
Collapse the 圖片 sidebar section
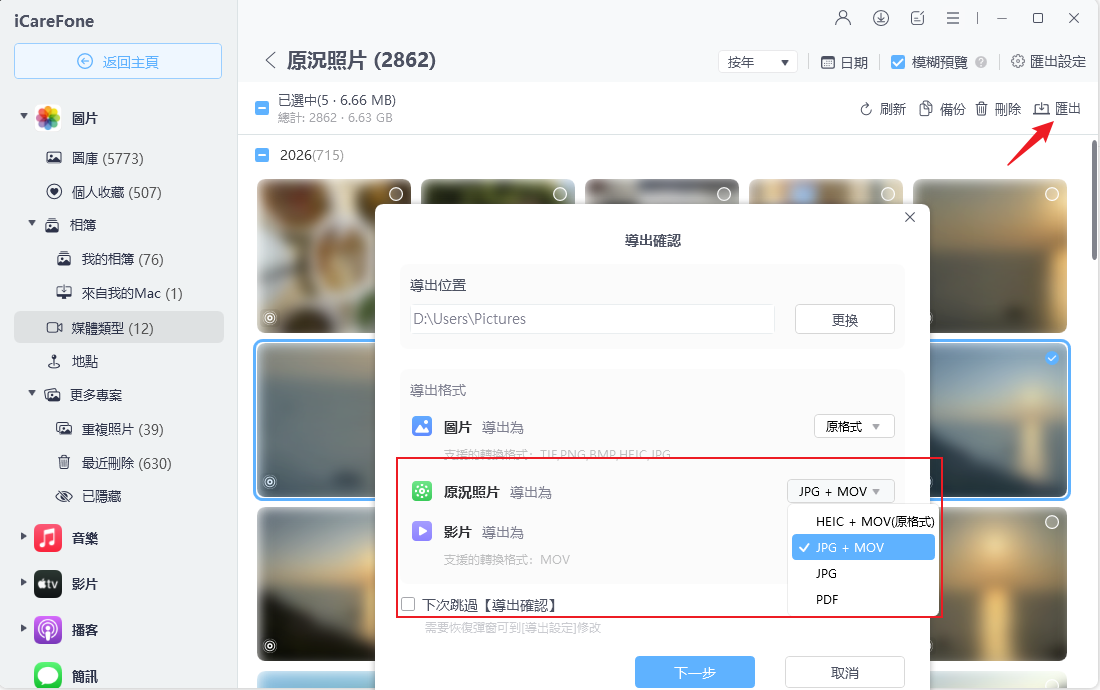pyautogui.click(x=24, y=117)
